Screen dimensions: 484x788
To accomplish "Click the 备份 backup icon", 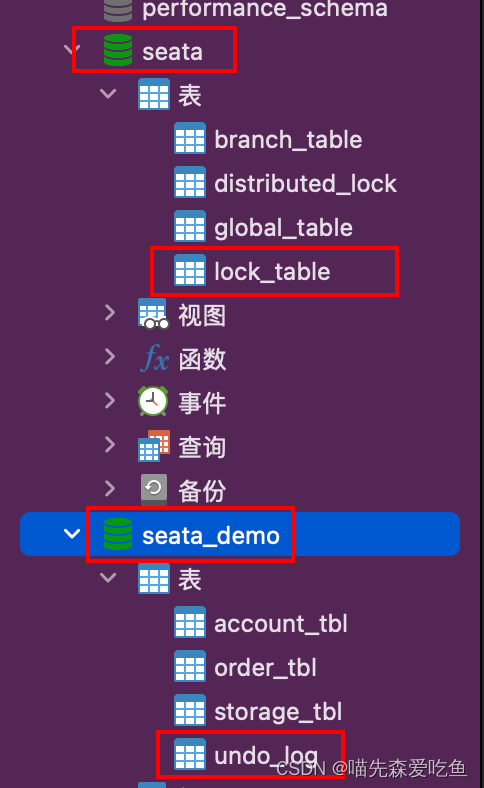I will coord(154,490).
